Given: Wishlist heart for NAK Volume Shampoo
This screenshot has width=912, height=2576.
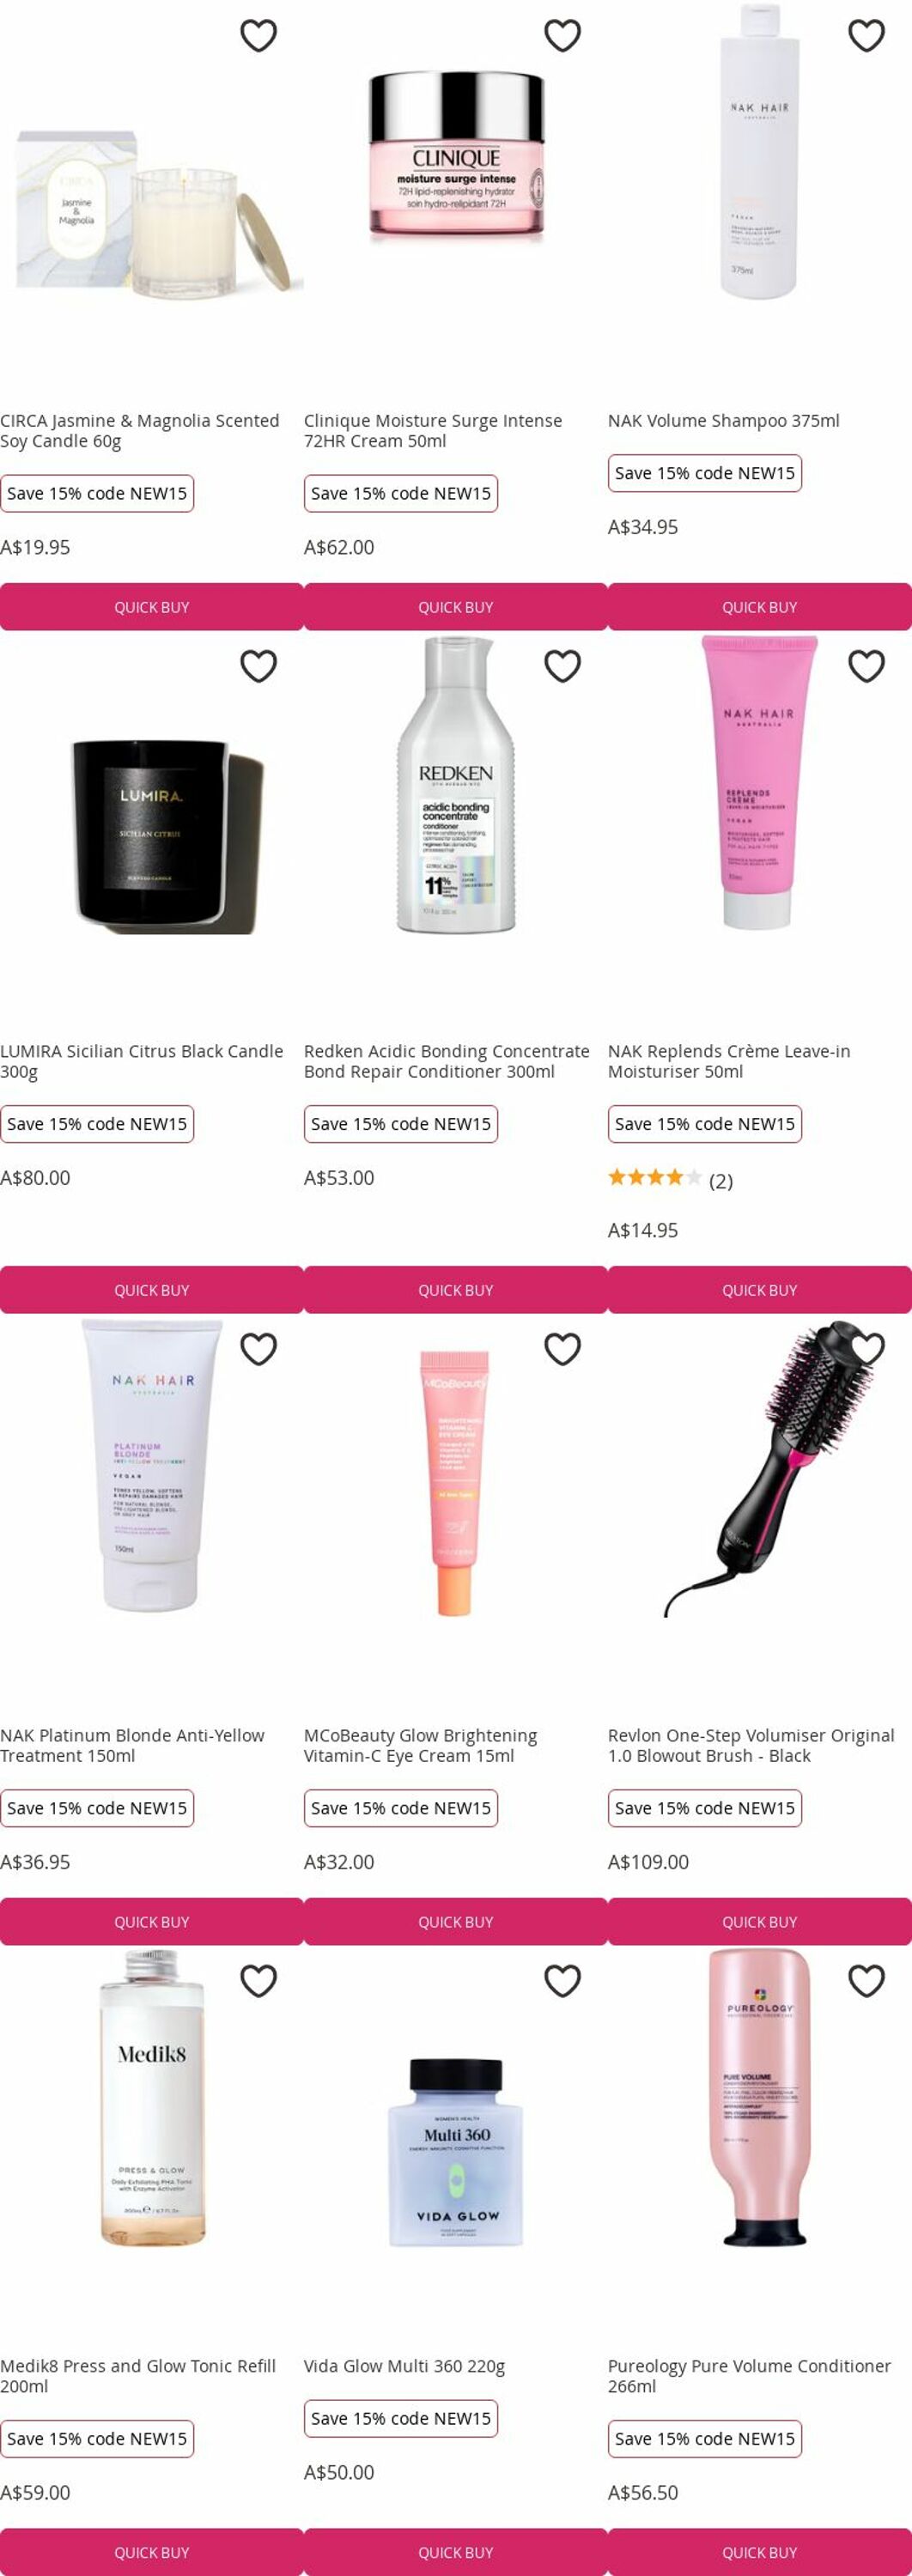Looking at the screenshot, I should (x=866, y=35).
